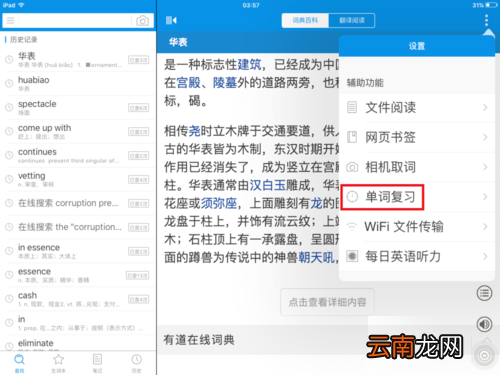Open history entry spectacle
500x375 pixels.
click(78, 108)
